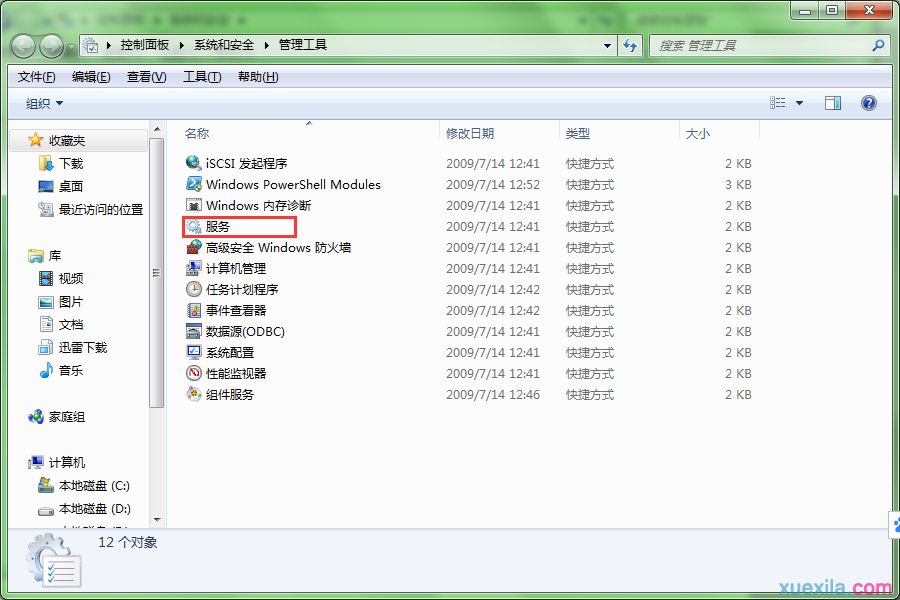
Task: Click the 系统配置 icon
Action: point(193,352)
